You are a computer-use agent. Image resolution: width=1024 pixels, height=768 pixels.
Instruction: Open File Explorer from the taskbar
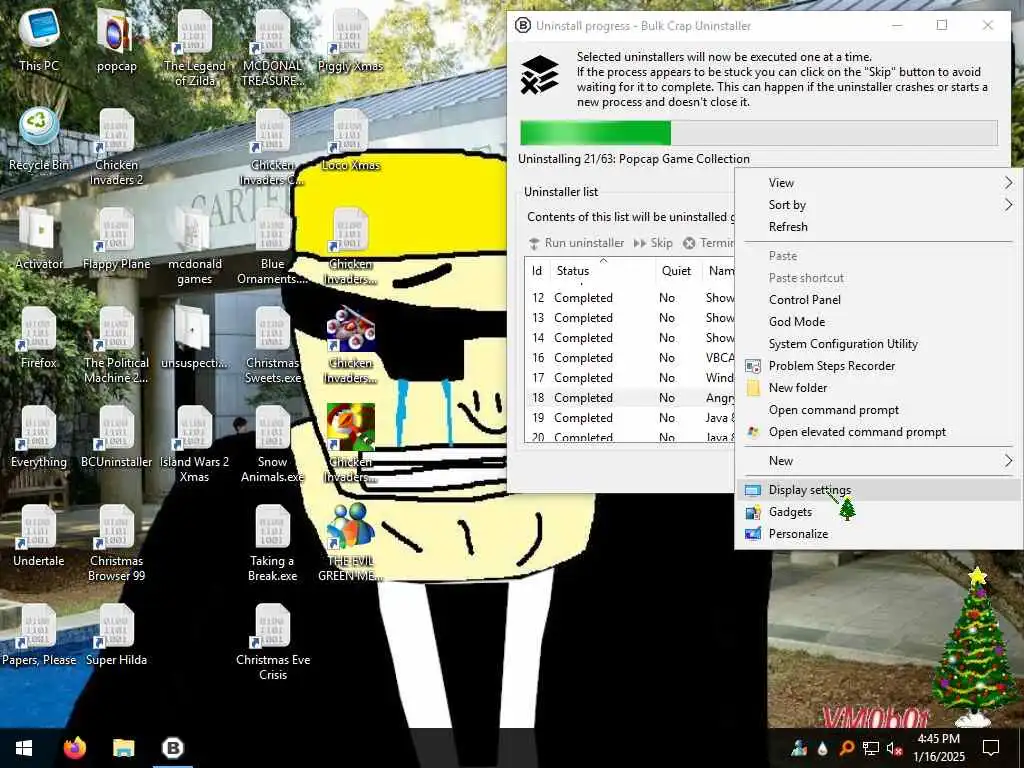coord(123,748)
